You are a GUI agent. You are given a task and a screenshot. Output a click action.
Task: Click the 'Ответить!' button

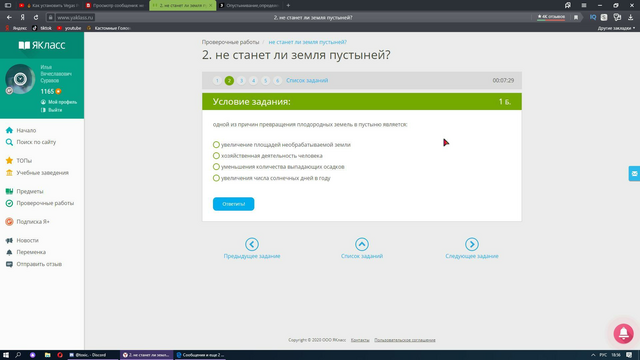pyautogui.click(x=233, y=204)
